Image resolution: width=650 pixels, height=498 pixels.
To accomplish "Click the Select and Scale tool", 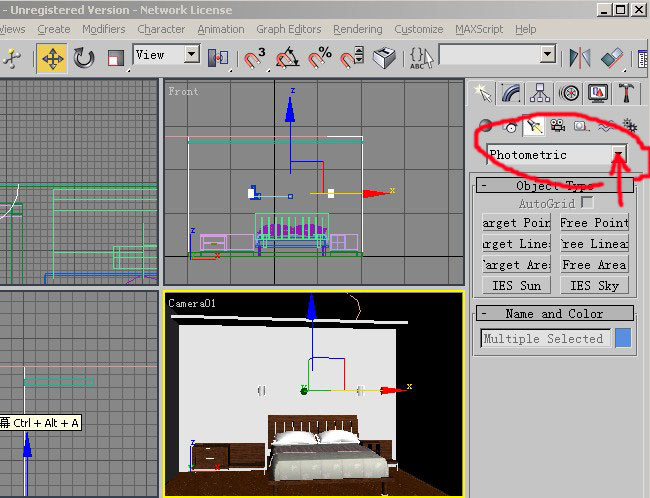I will [116, 57].
